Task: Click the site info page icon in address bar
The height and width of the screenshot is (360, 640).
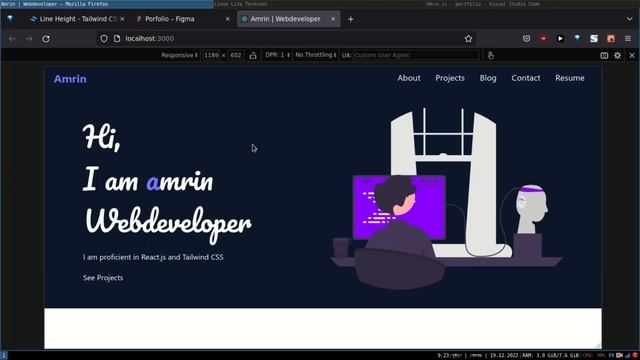Action: point(117,38)
